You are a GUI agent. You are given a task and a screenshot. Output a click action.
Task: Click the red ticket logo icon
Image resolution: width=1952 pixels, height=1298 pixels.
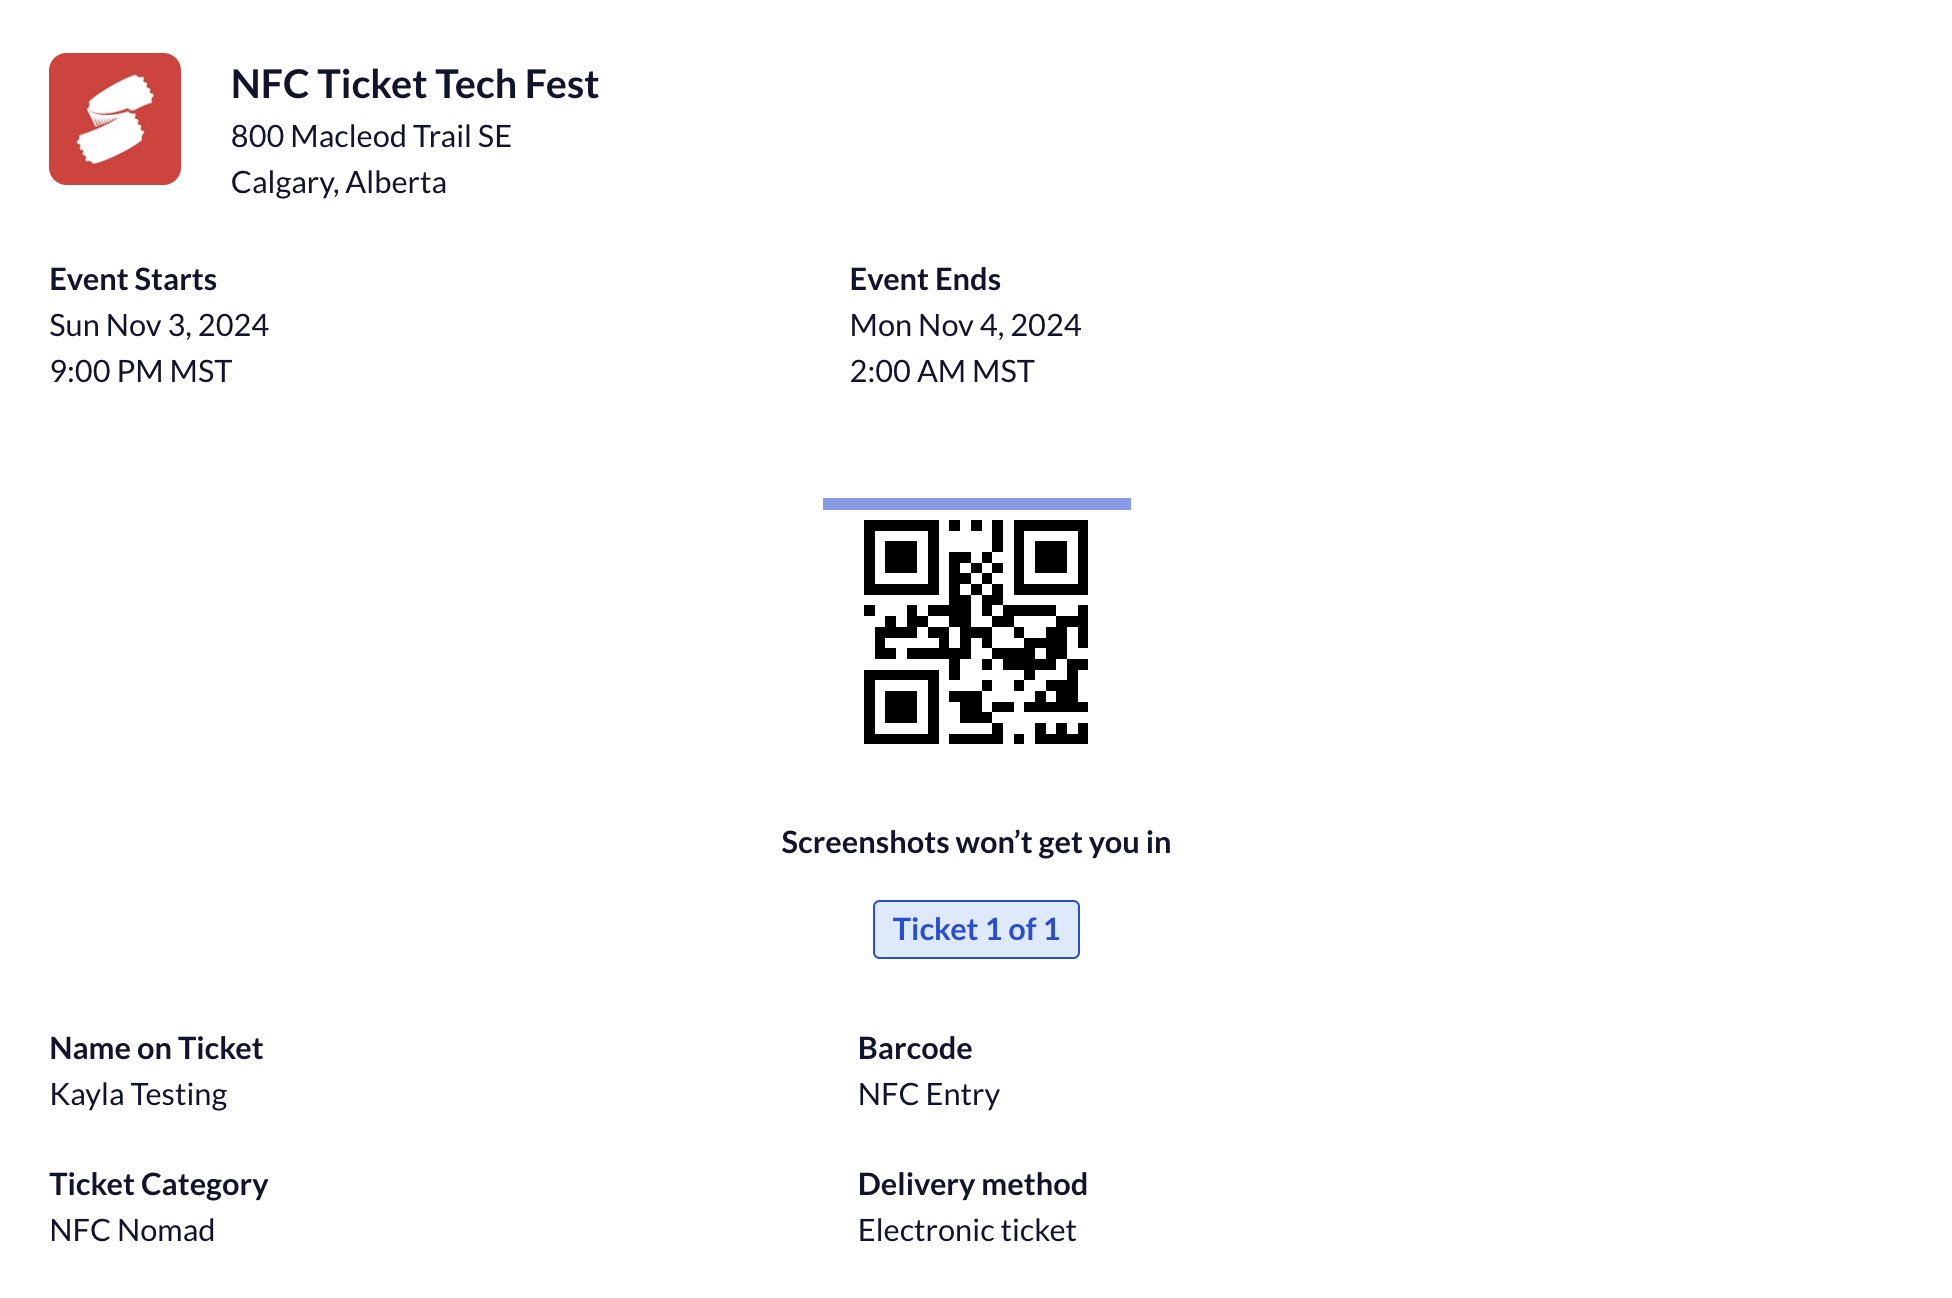tap(115, 119)
